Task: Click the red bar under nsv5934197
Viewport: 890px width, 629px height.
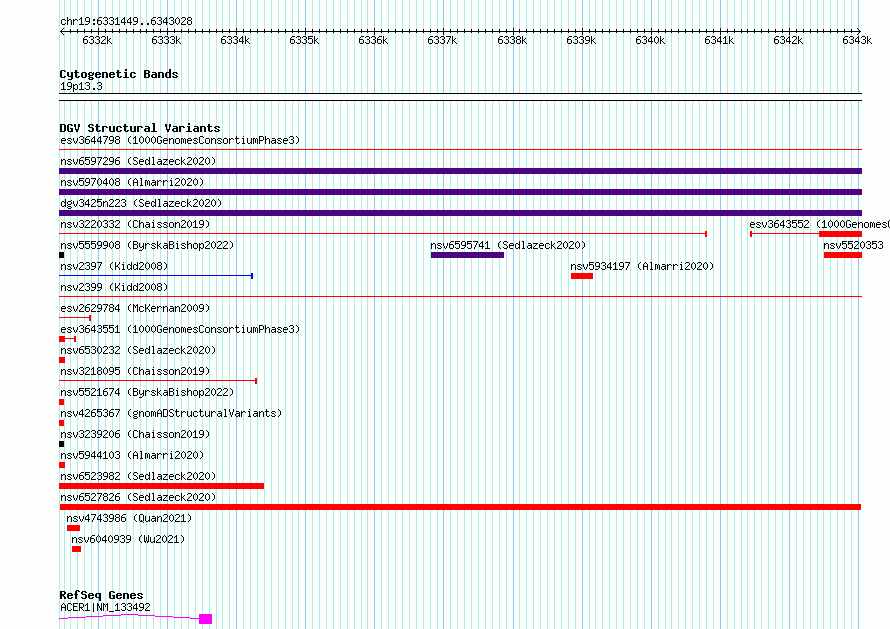Action: (x=582, y=276)
